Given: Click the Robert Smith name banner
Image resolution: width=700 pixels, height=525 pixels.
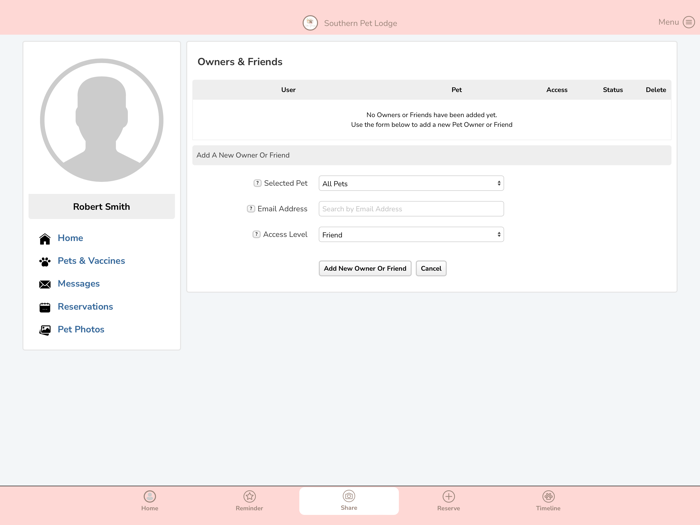Looking at the screenshot, I should [102, 206].
